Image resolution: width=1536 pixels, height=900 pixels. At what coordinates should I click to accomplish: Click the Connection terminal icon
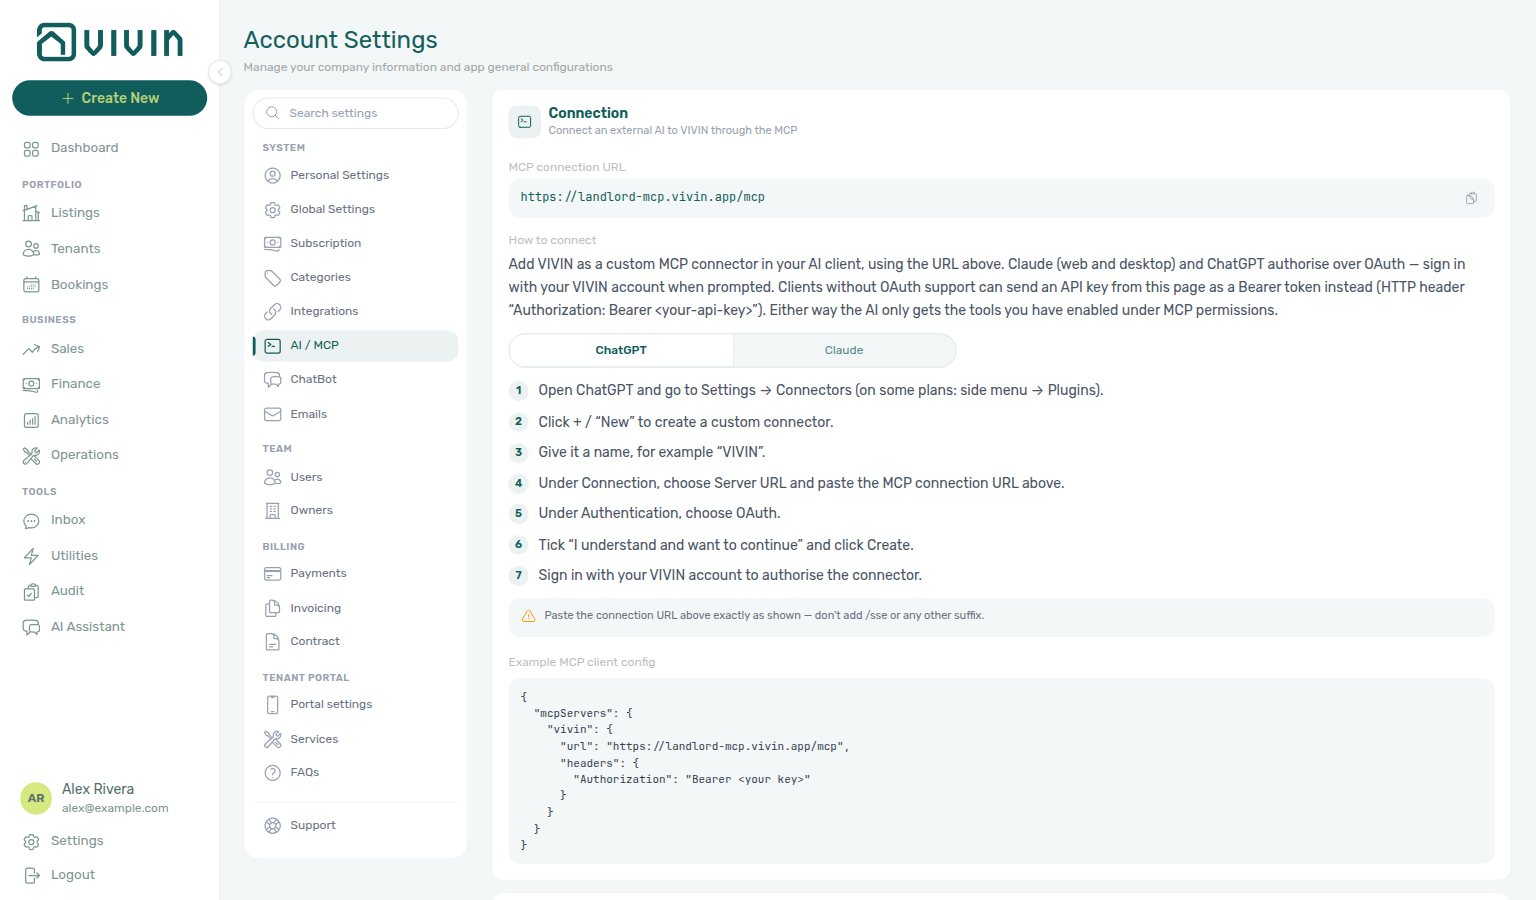[524, 122]
